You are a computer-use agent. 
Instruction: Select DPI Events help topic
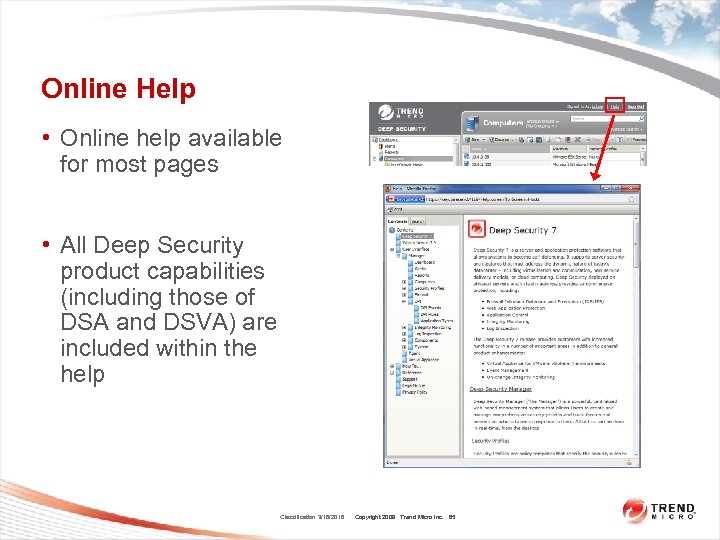[430, 308]
